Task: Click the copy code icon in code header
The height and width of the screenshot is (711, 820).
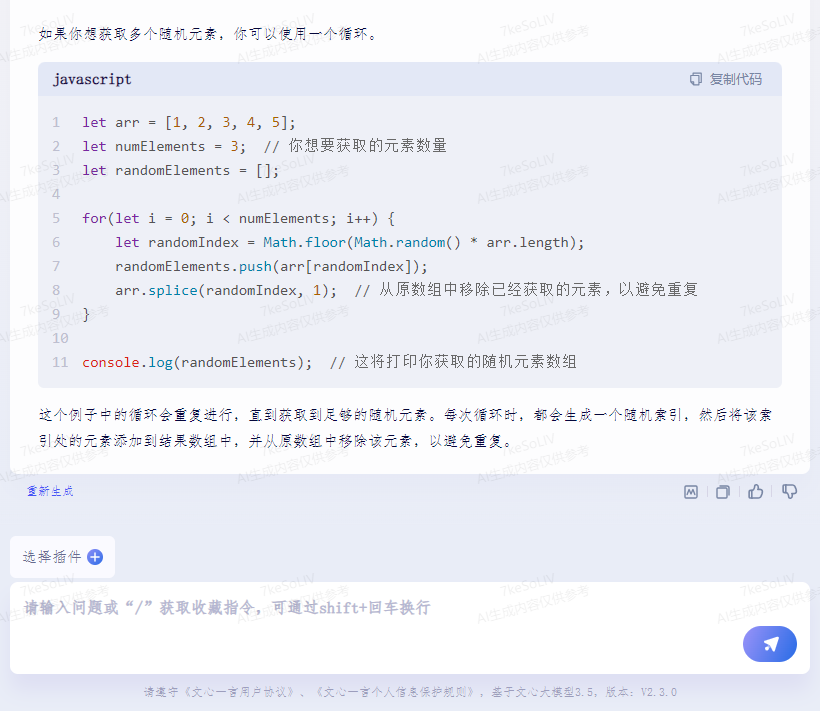Action: click(x=696, y=79)
